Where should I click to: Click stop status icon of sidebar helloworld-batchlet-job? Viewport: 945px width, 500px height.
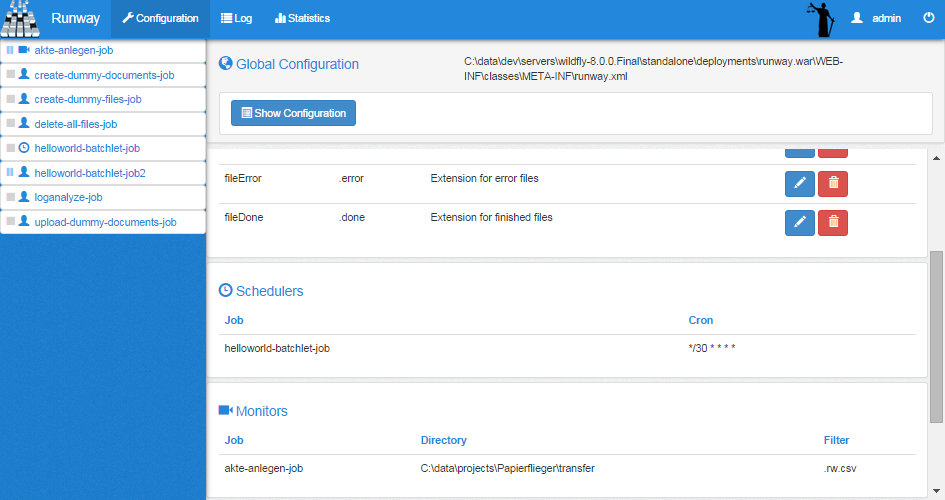coord(10,148)
